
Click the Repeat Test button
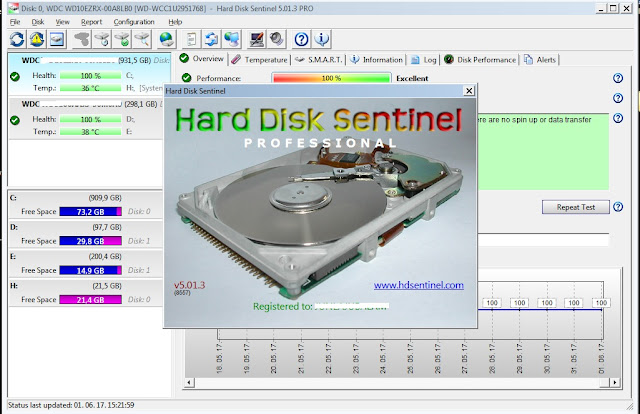tap(576, 207)
